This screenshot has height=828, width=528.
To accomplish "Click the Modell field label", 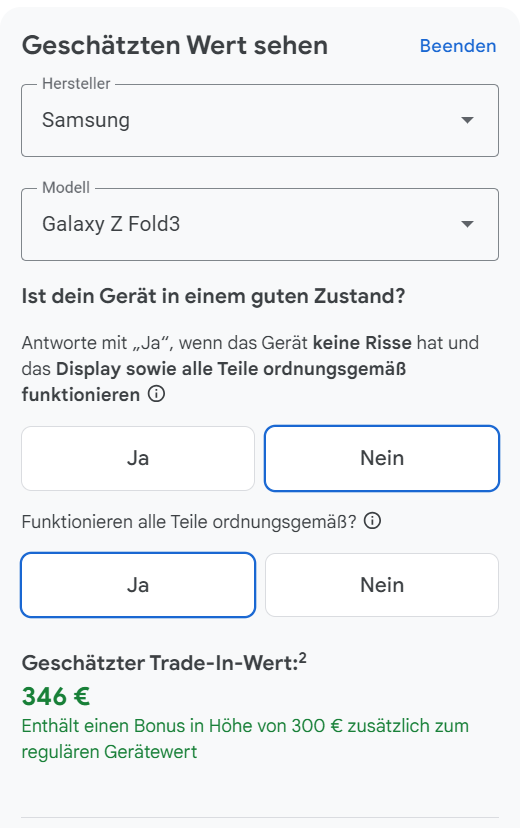I will pyautogui.click(x=66, y=187).
